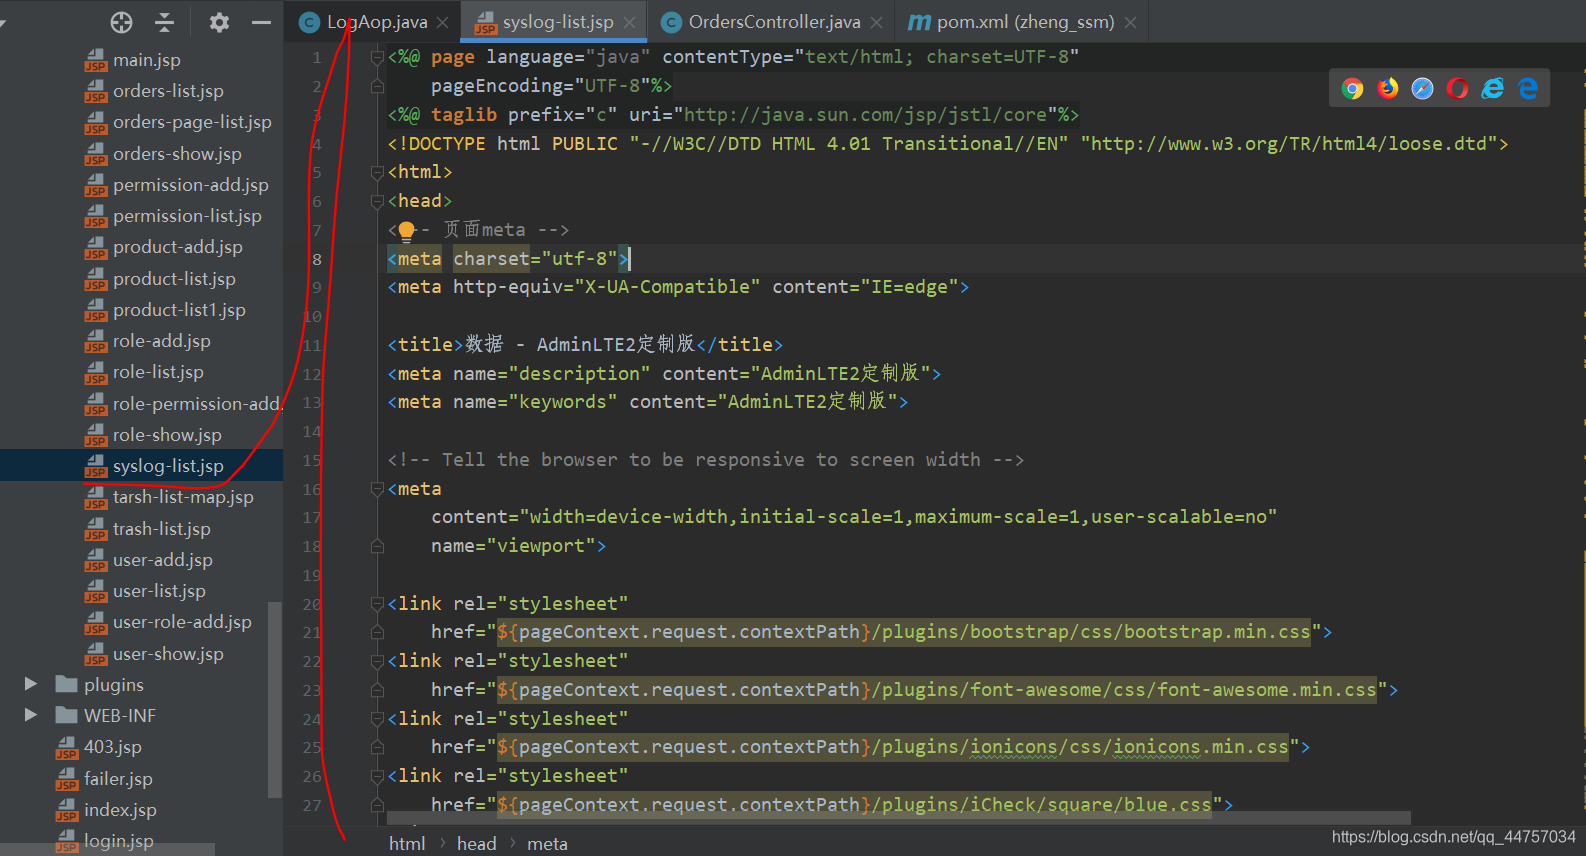Open project panel settings gear
Screen dimensions: 1586x856
219,22
